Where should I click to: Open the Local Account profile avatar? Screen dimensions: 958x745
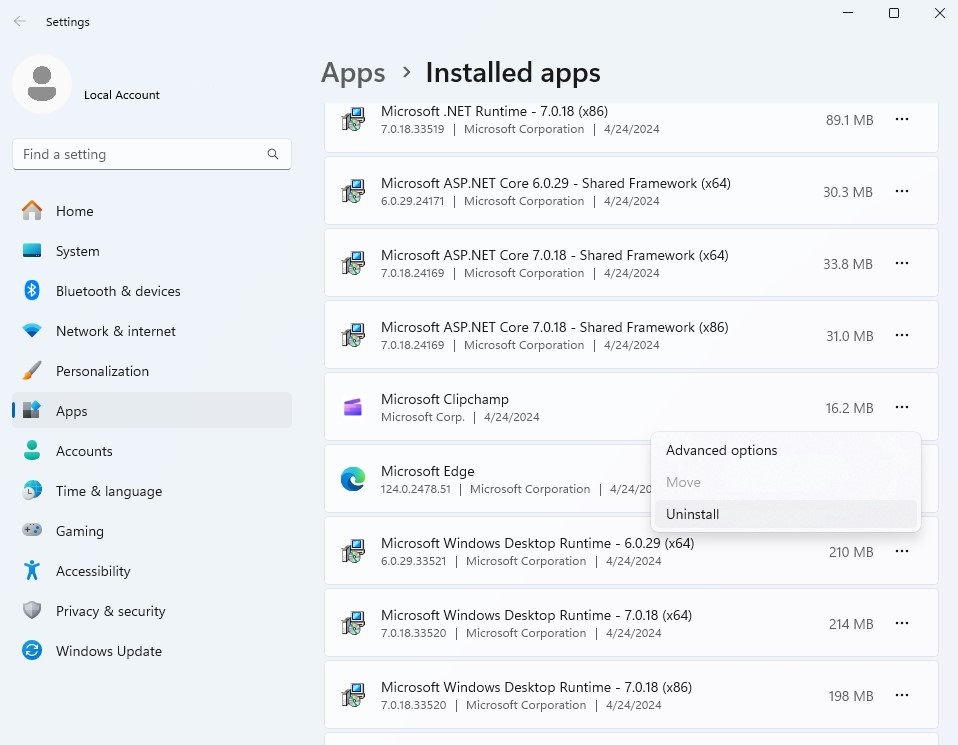point(42,84)
